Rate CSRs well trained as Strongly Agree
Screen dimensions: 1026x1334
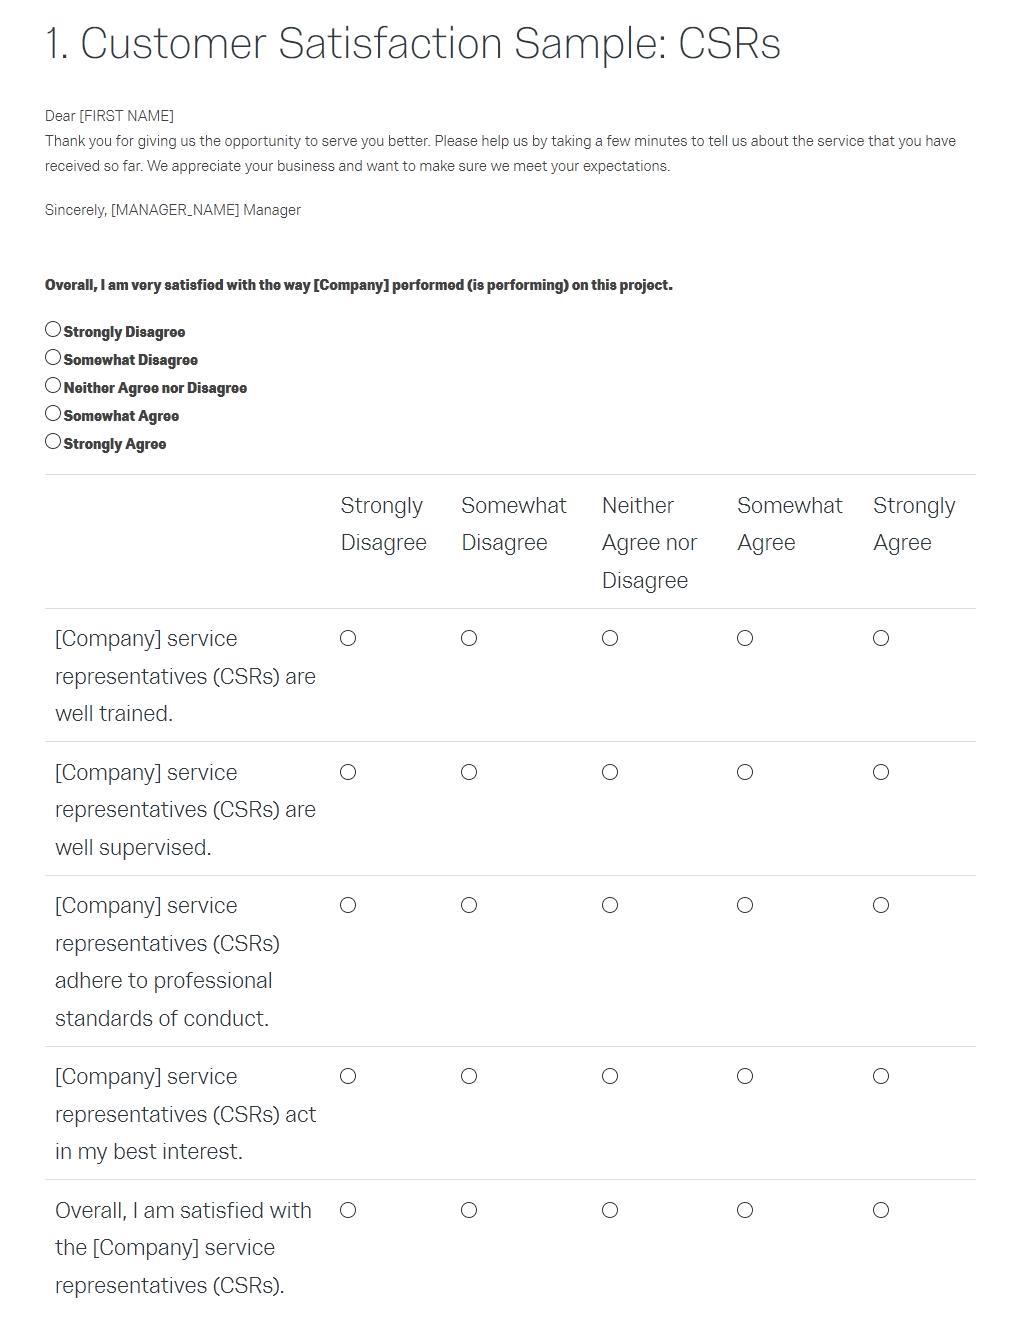(881, 638)
